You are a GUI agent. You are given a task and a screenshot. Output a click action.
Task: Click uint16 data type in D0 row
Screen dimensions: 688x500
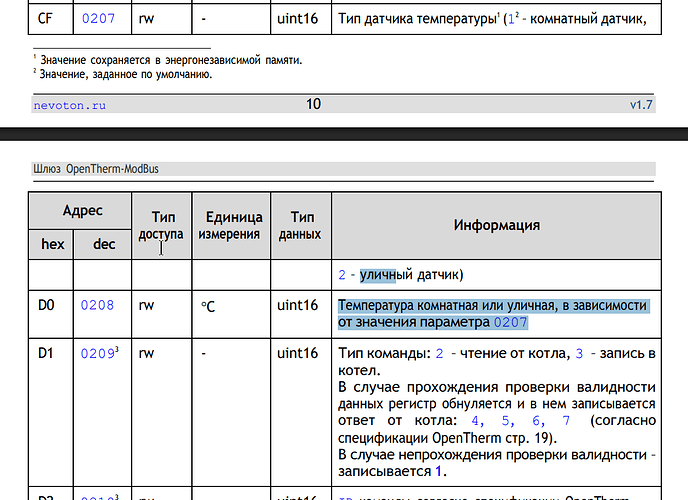pyautogui.click(x=297, y=305)
